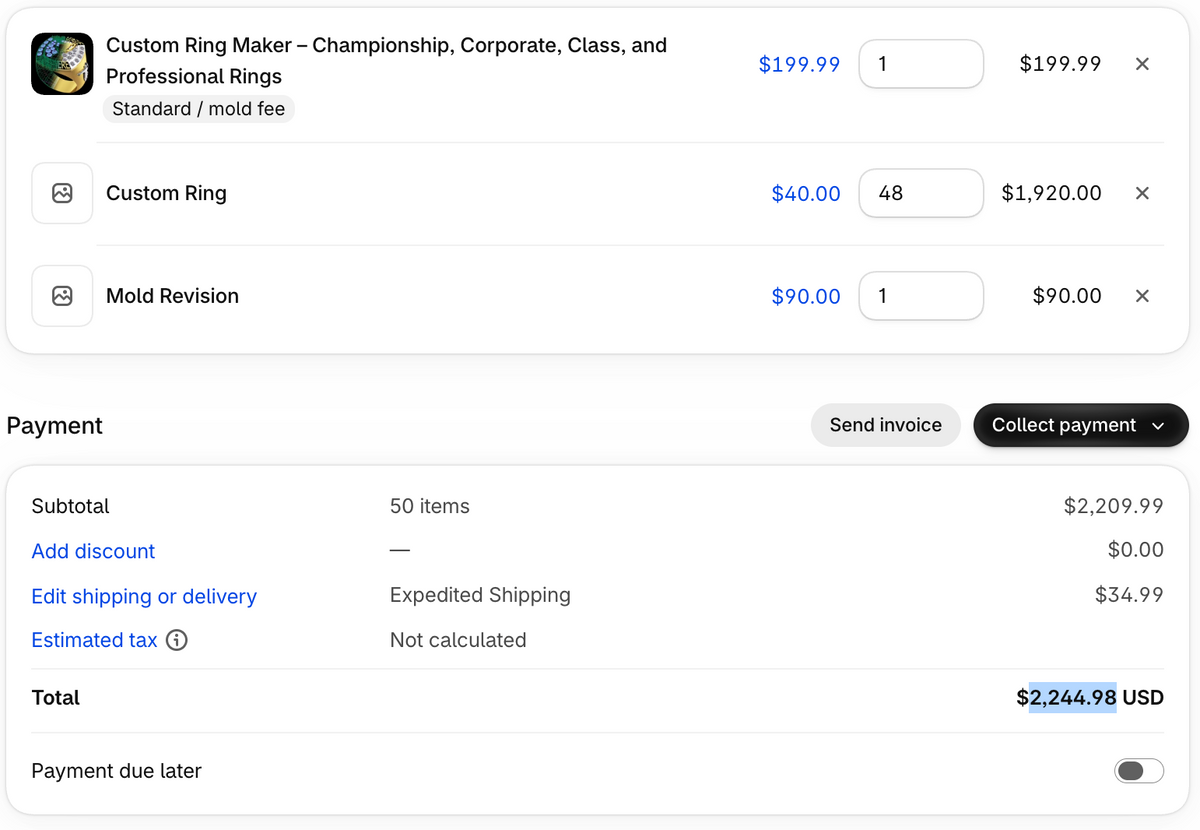The image size is (1200, 830).
Task: Toggle the Payment due later switch
Action: click(x=1139, y=771)
